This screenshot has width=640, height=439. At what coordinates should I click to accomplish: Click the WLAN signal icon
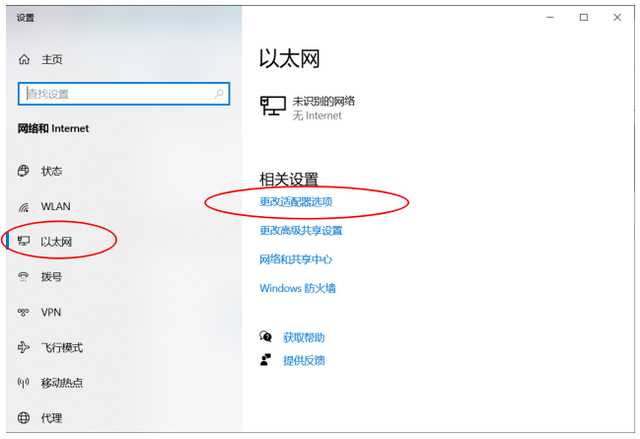24,207
